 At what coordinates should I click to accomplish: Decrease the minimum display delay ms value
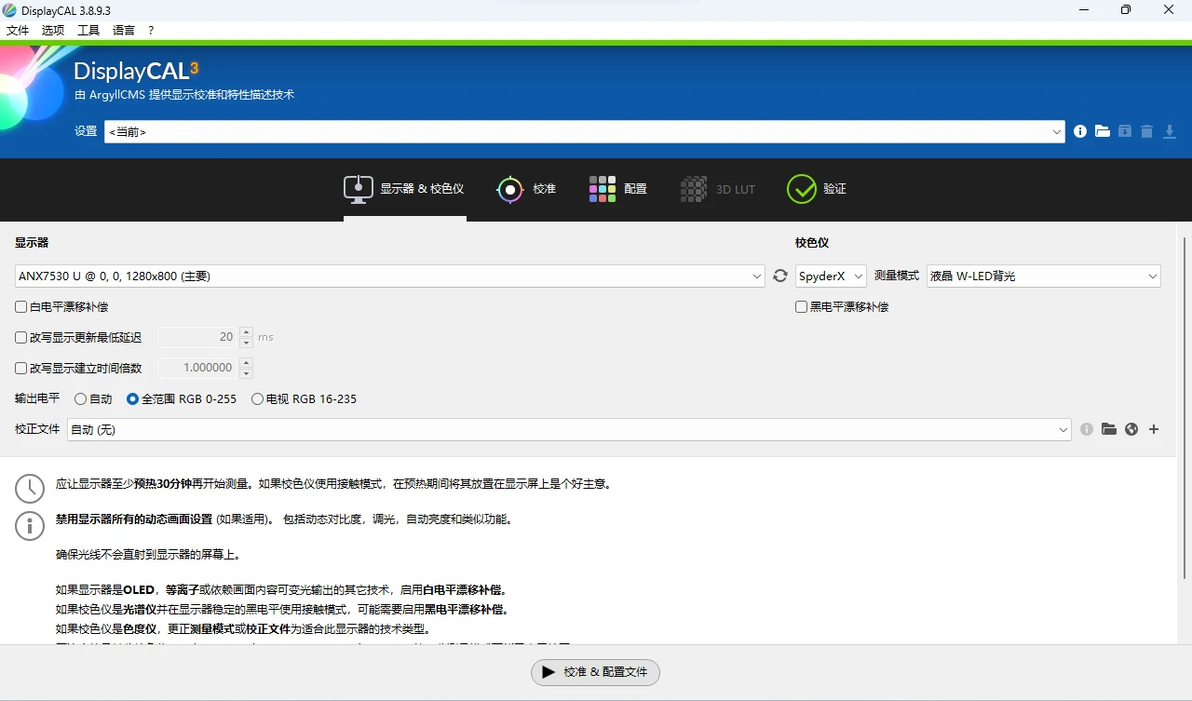click(x=246, y=343)
